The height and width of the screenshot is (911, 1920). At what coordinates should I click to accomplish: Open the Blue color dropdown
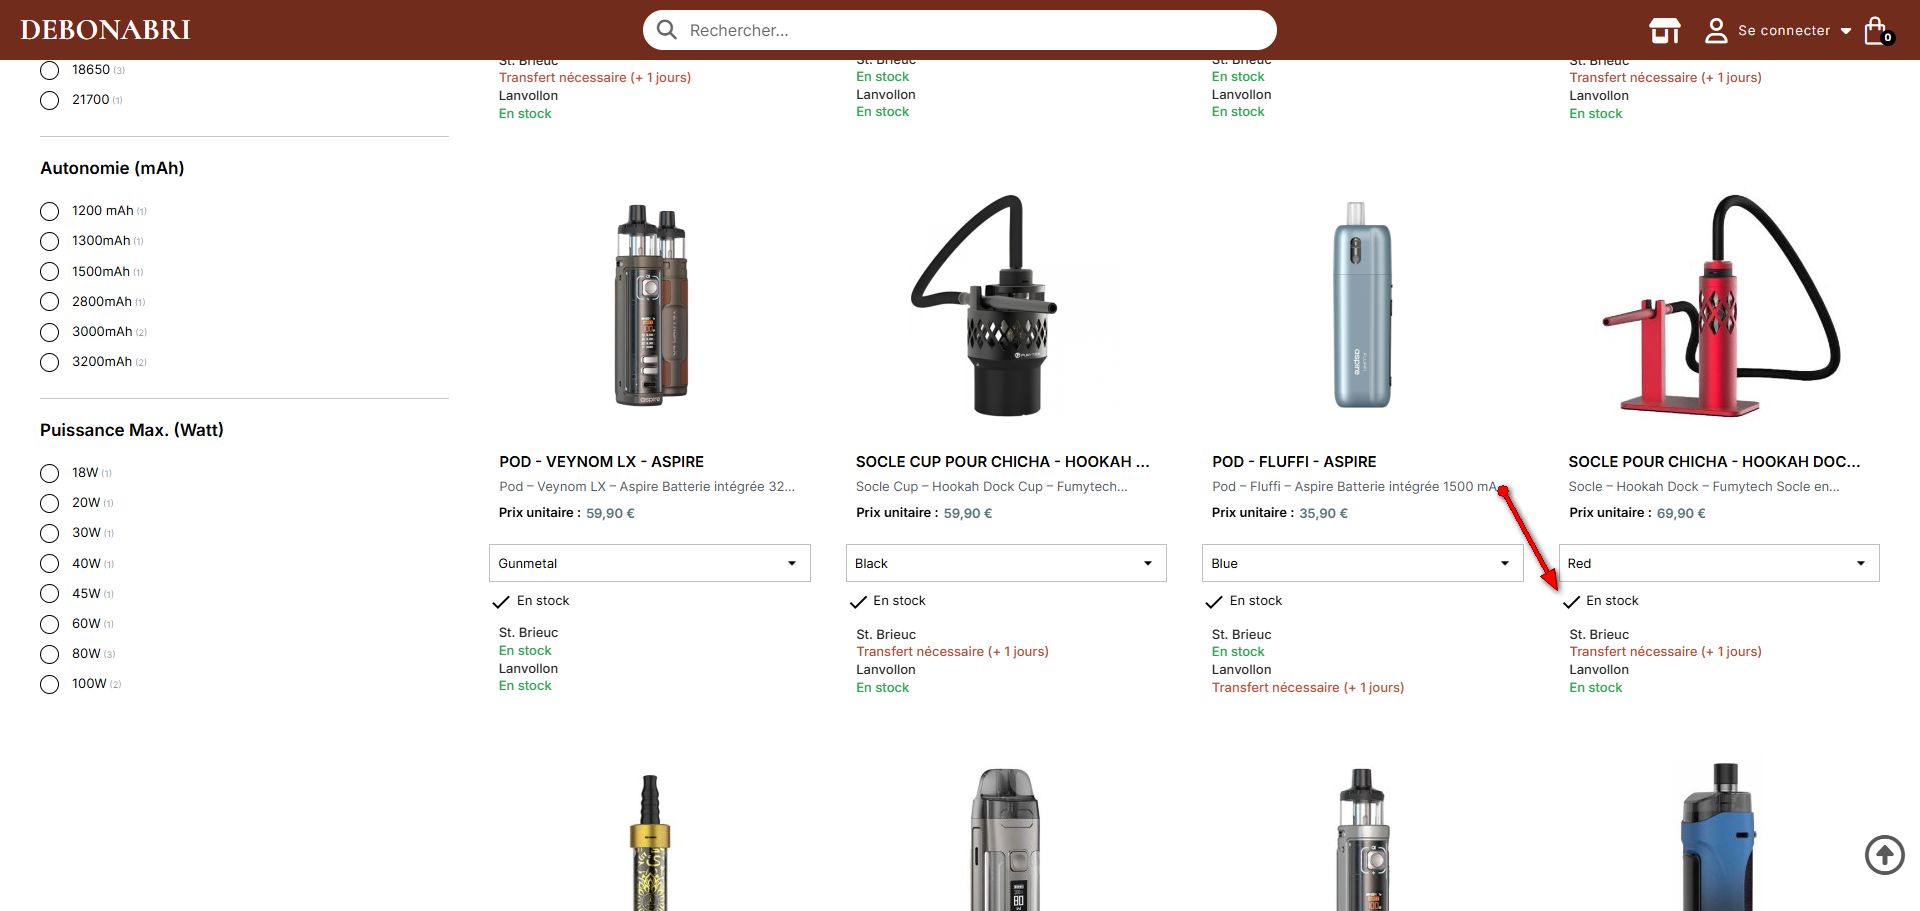(1362, 563)
